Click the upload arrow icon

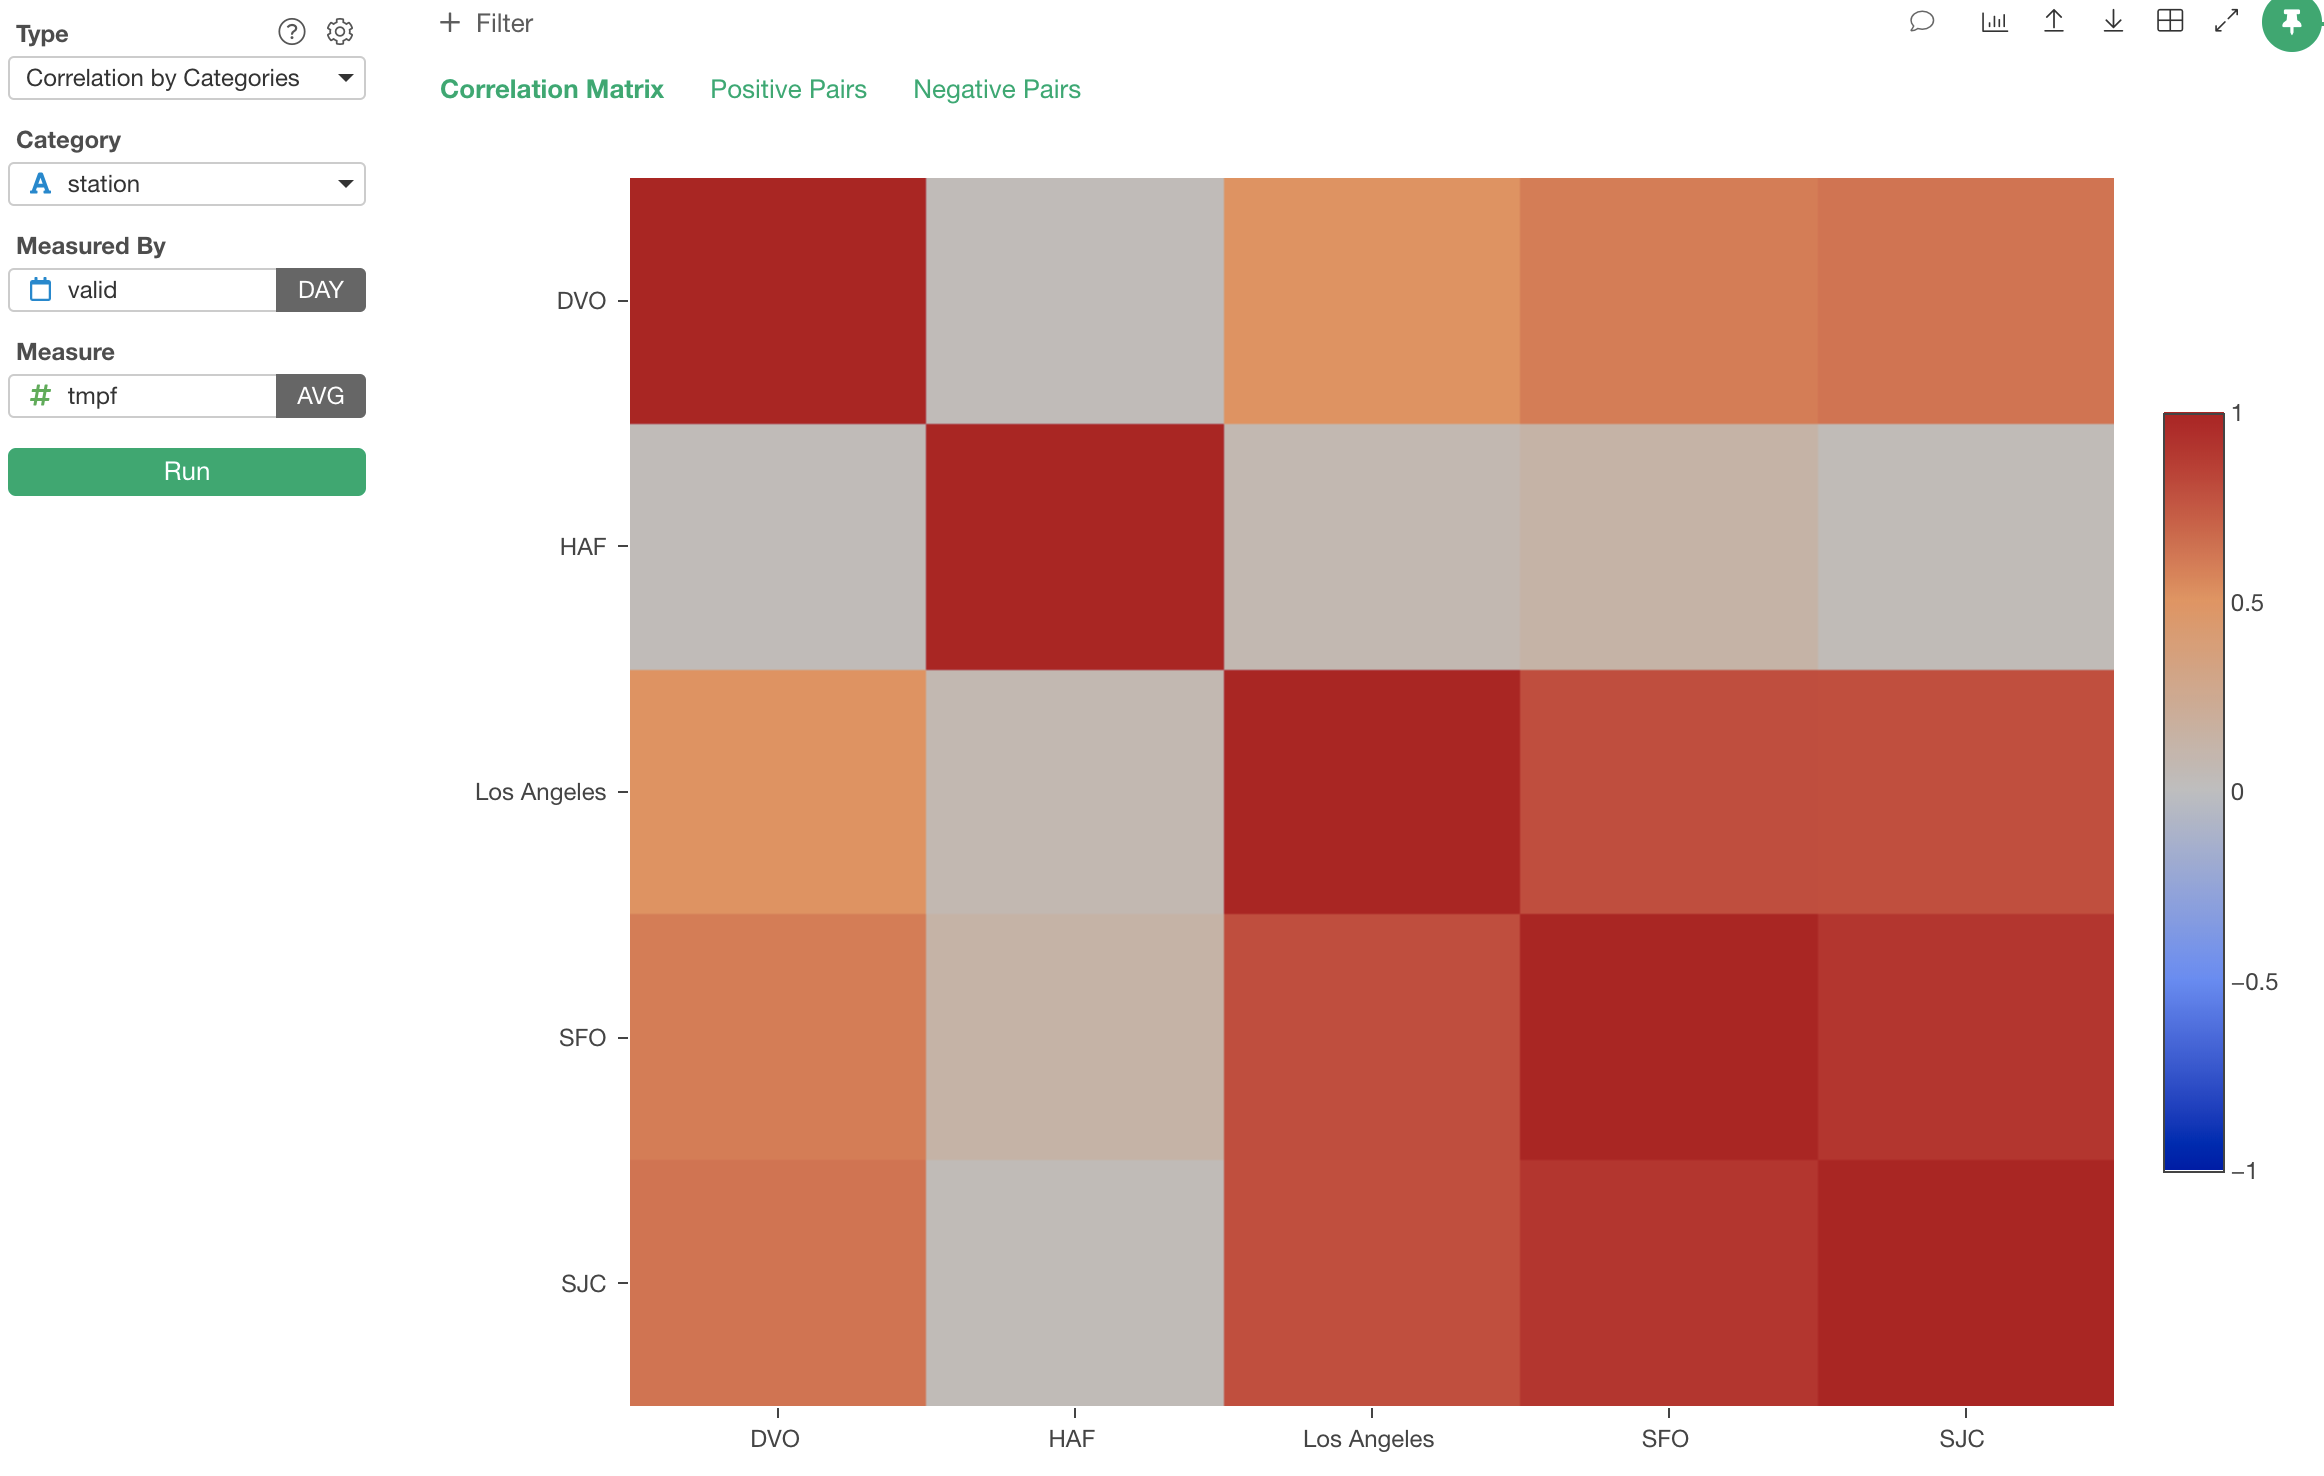(x=2053, y=21)
